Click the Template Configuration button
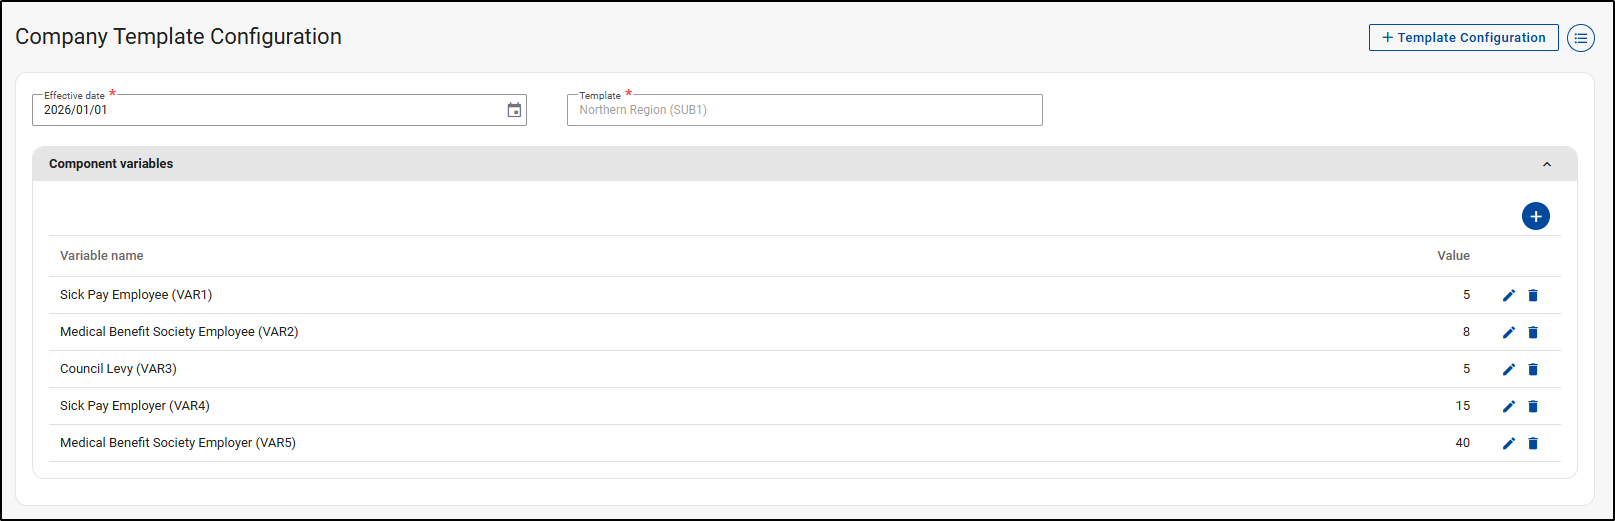This screenshot has height=521, width=1615. pyautogui.click(x=1463, y=38)
